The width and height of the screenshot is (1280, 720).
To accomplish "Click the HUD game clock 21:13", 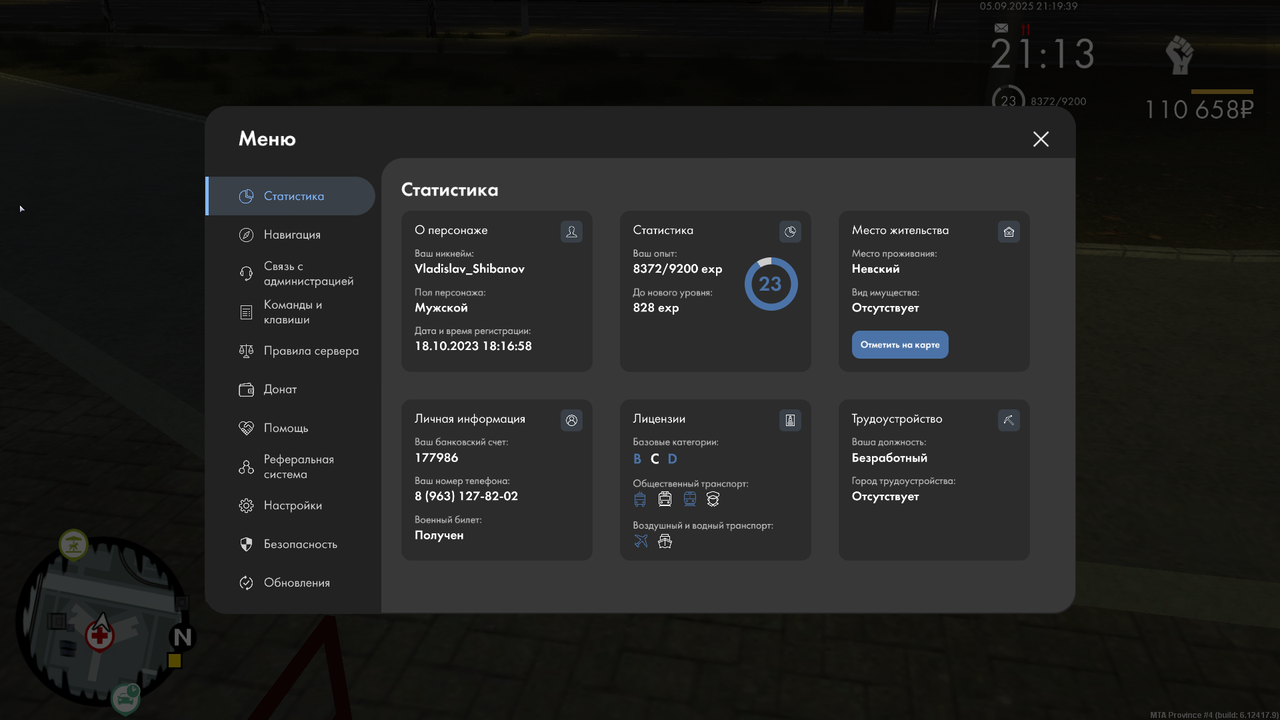I will click(1043, 54).
